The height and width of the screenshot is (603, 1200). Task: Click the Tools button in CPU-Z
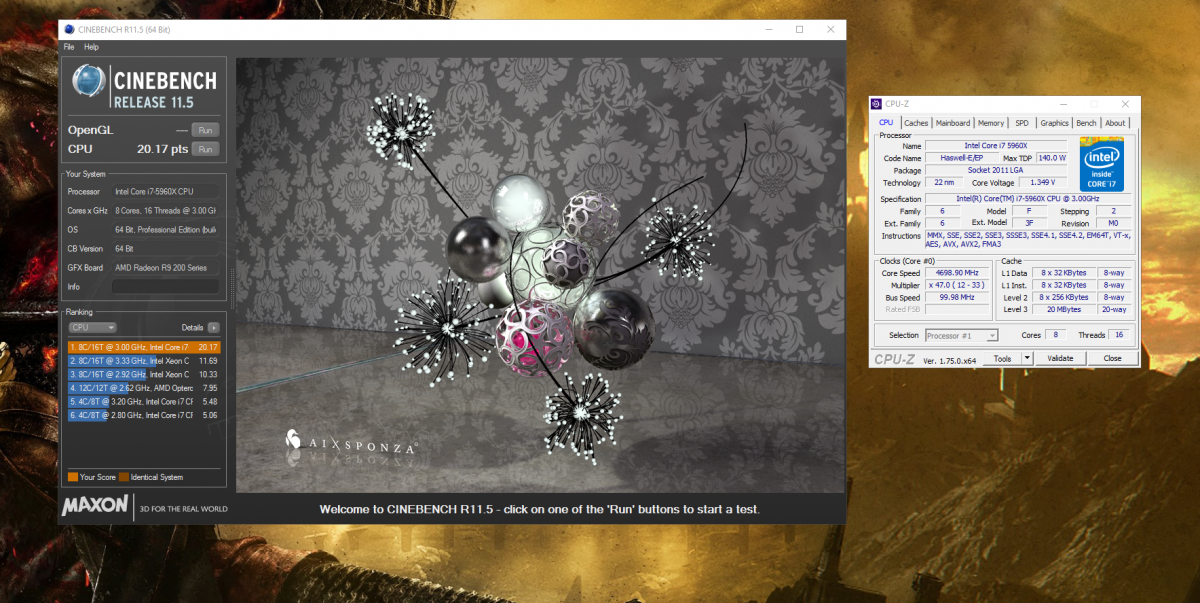pos(1002,358)
